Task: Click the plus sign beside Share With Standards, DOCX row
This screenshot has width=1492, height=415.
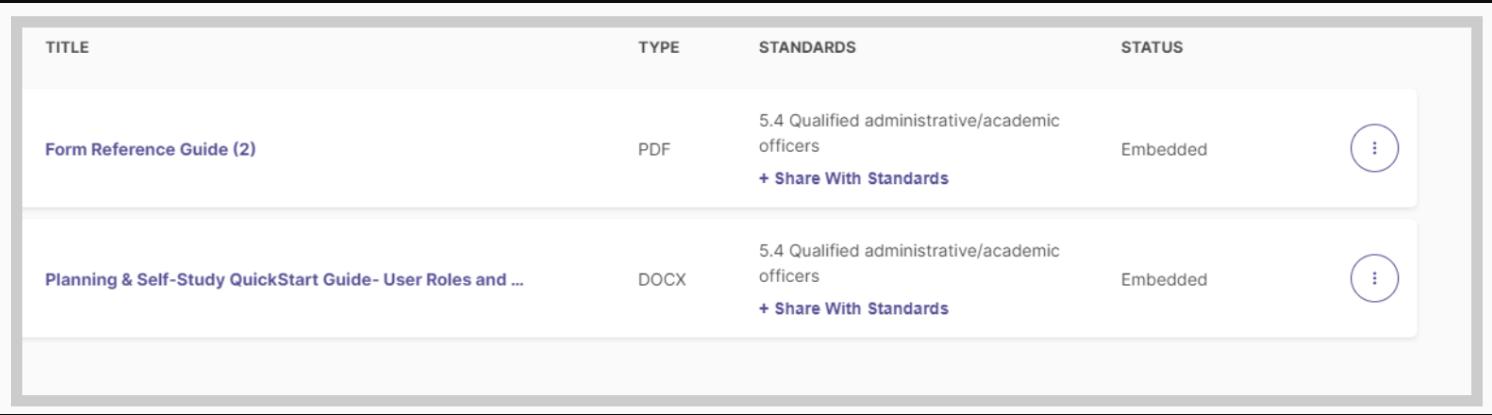Action: pyautogui.click(x=764, y=309)
